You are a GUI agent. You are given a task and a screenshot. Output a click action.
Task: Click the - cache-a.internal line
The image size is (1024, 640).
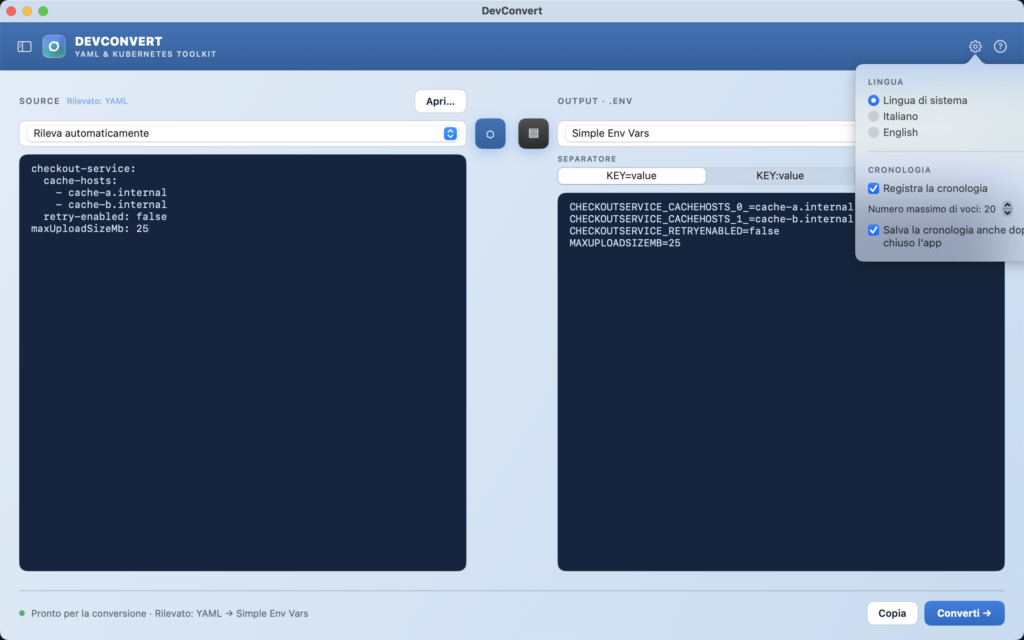[111, 193]
